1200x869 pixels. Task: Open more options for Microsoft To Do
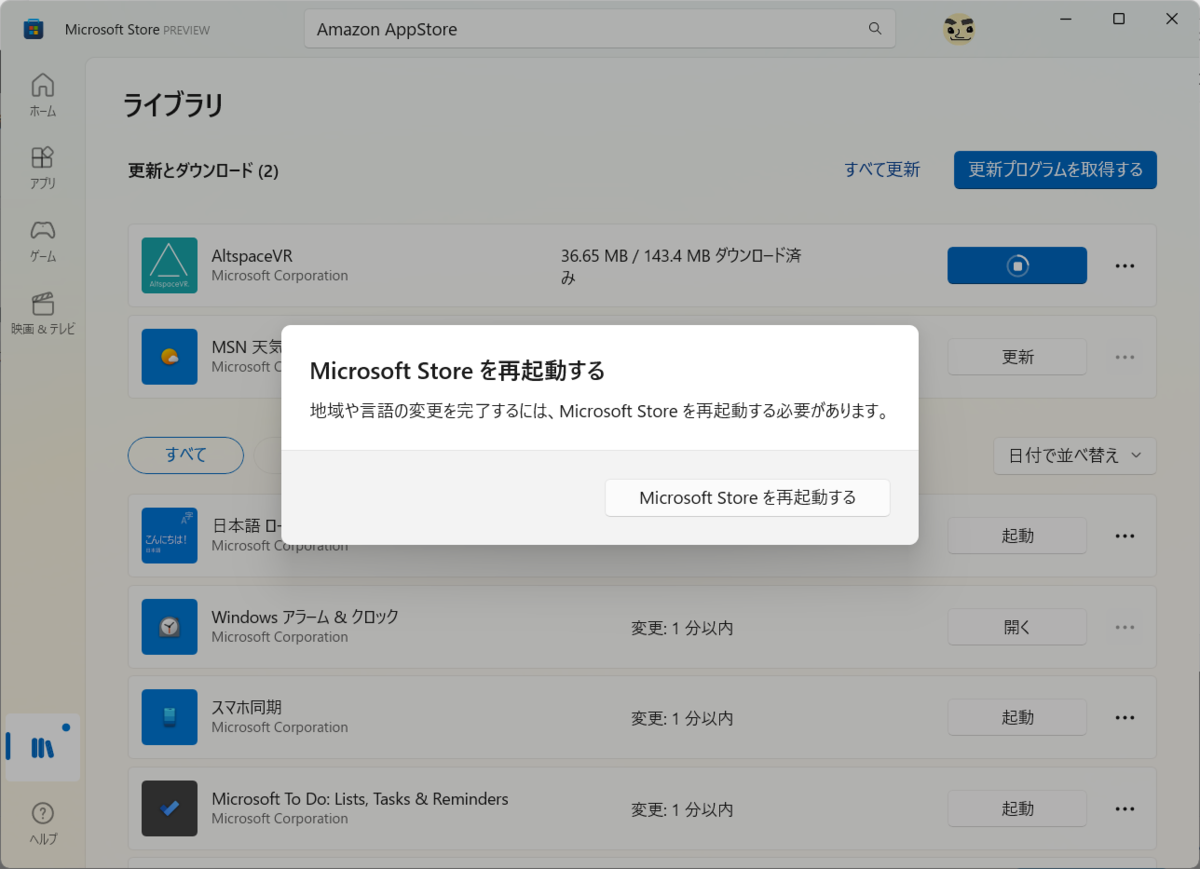click(x=1125, y=808)
